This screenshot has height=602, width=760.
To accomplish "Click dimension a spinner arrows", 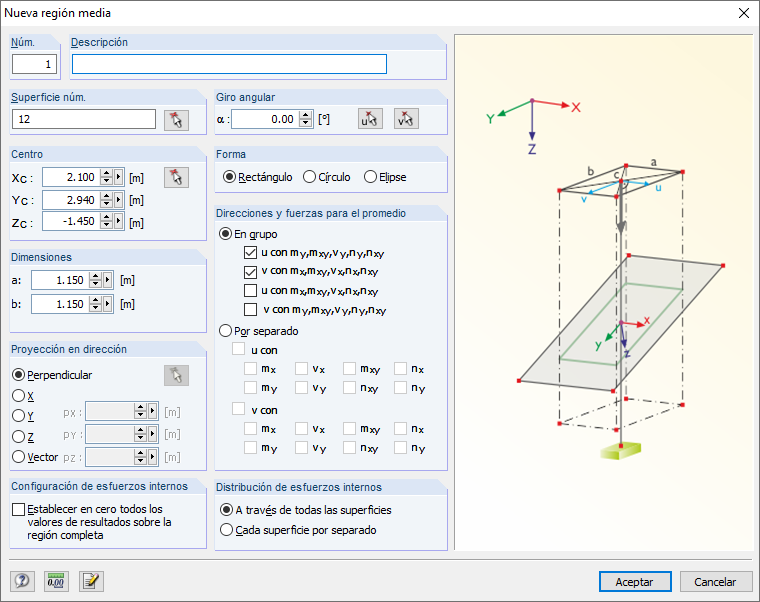I will tap(95, 280).
